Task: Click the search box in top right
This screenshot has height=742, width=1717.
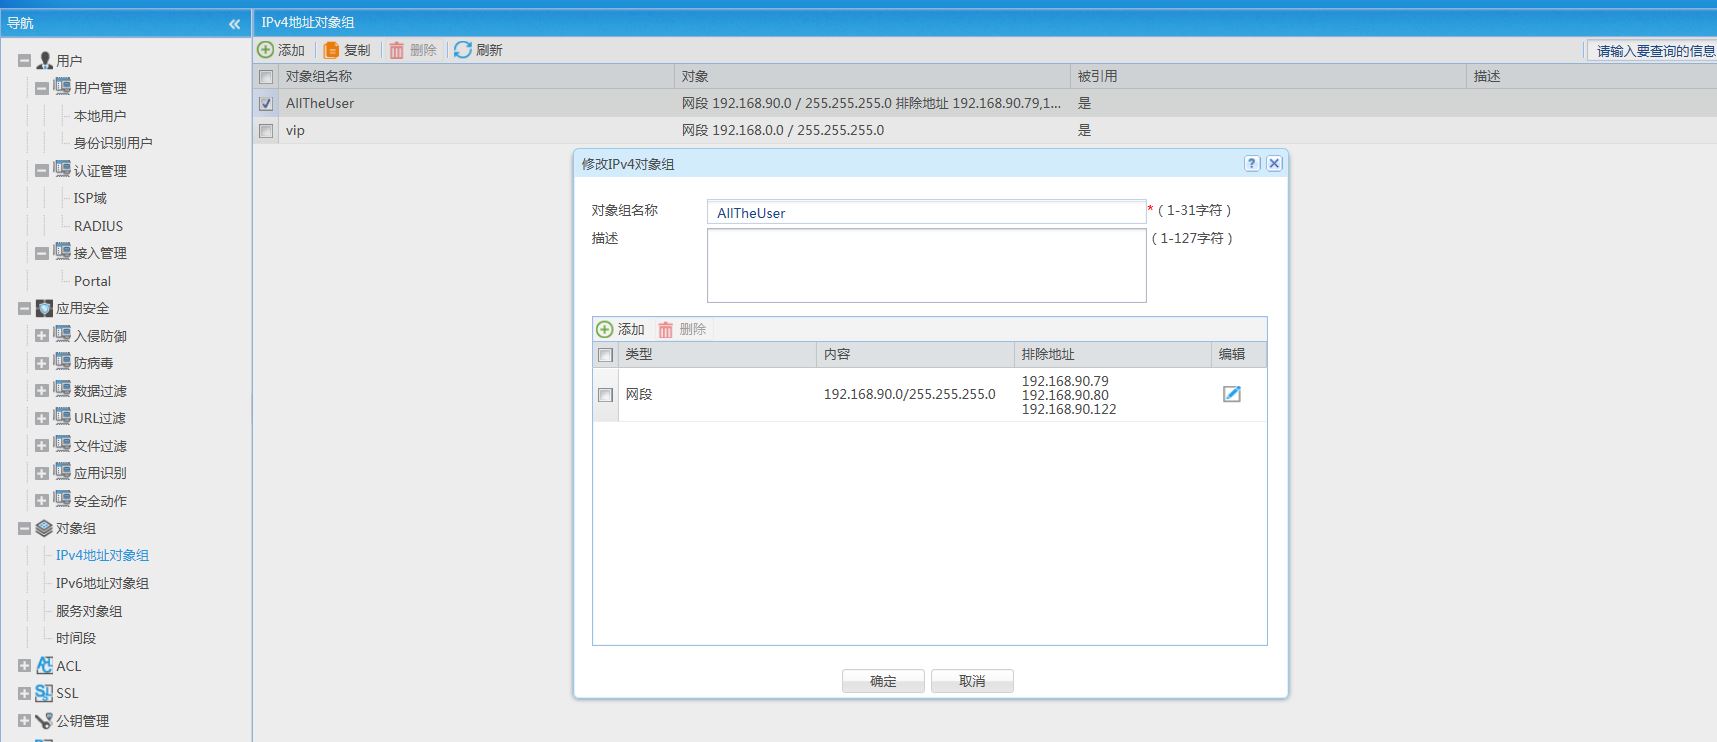Action: pyautogui.click(x=1652, y=50)
